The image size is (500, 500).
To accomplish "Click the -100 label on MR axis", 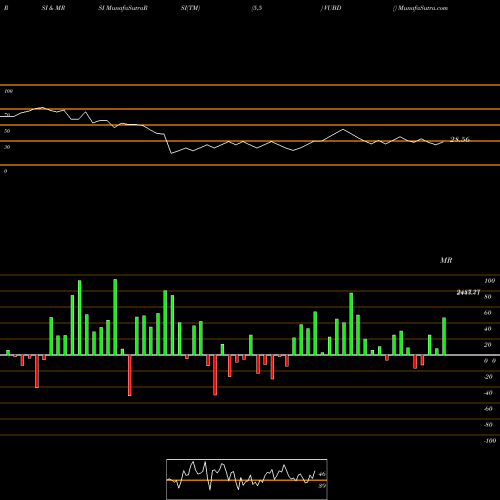I will [x=490, y=441].
